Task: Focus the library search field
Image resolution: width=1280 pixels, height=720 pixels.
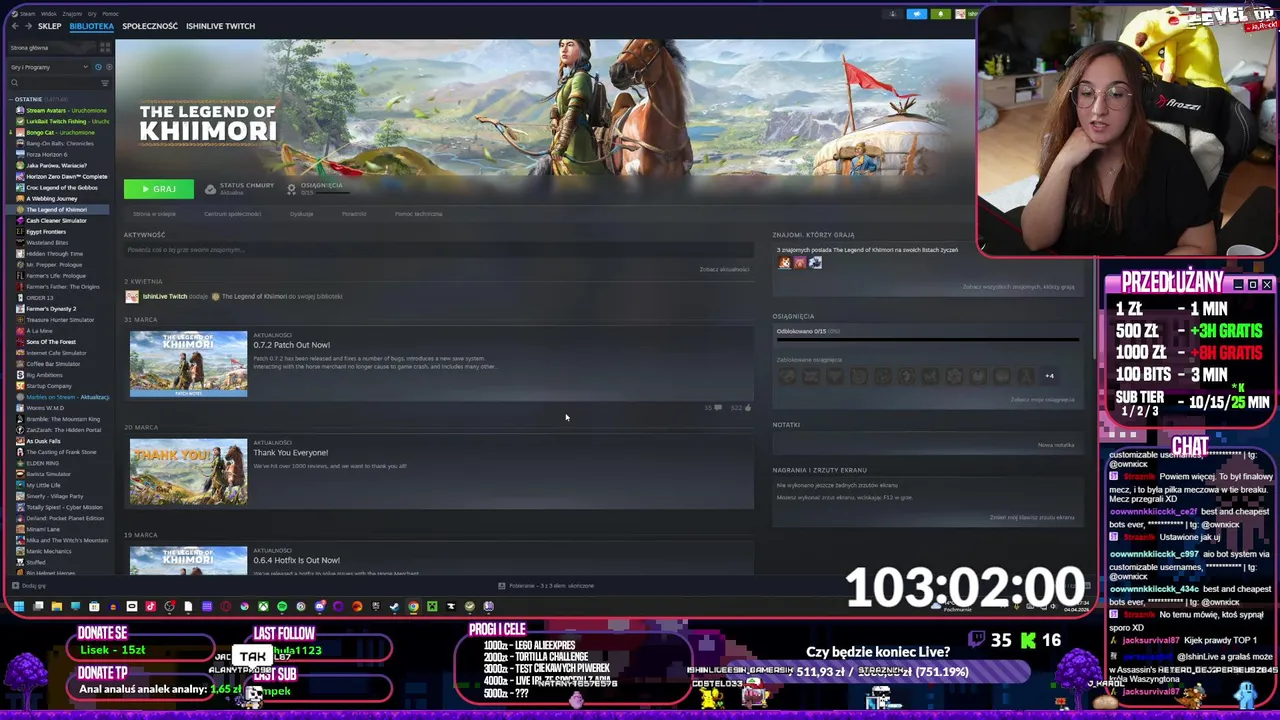Action: pyautogui.click(x=55, y=83)
